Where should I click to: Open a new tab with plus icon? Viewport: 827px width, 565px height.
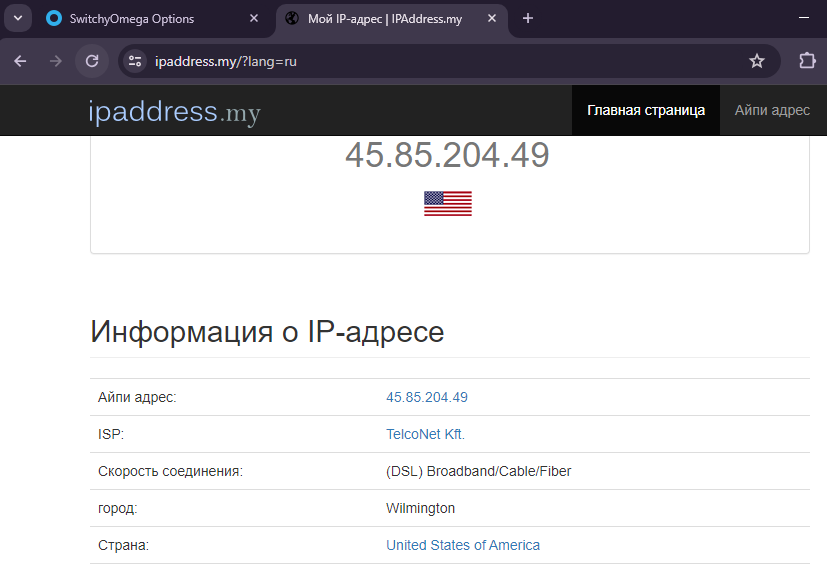click(x=527, y=18)
